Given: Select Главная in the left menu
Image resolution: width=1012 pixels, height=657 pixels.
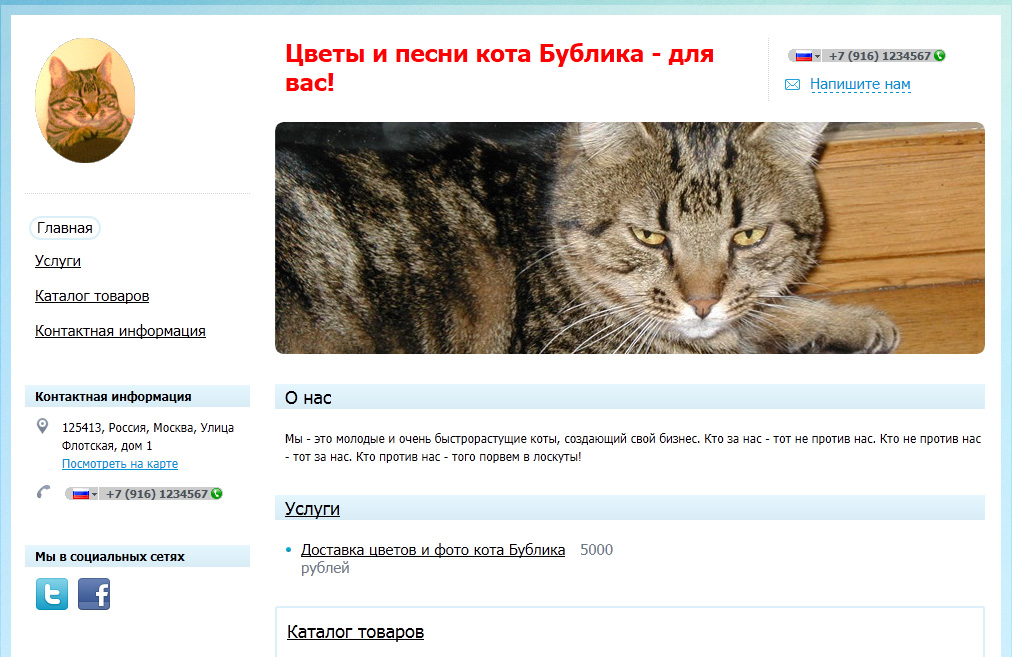Looking at the screenshot, I should tap(65, 228).
